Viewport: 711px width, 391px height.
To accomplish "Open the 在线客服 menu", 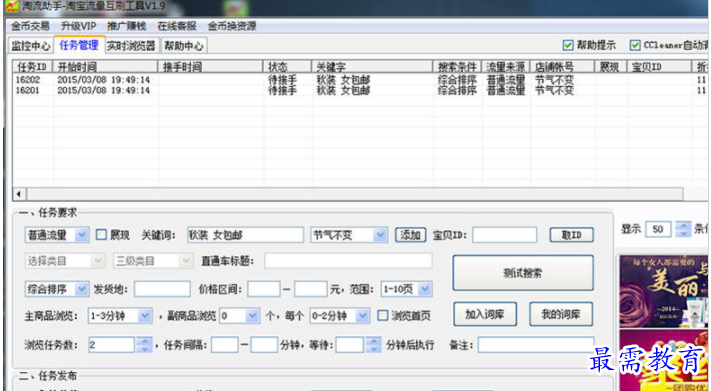I will point(177,26).
